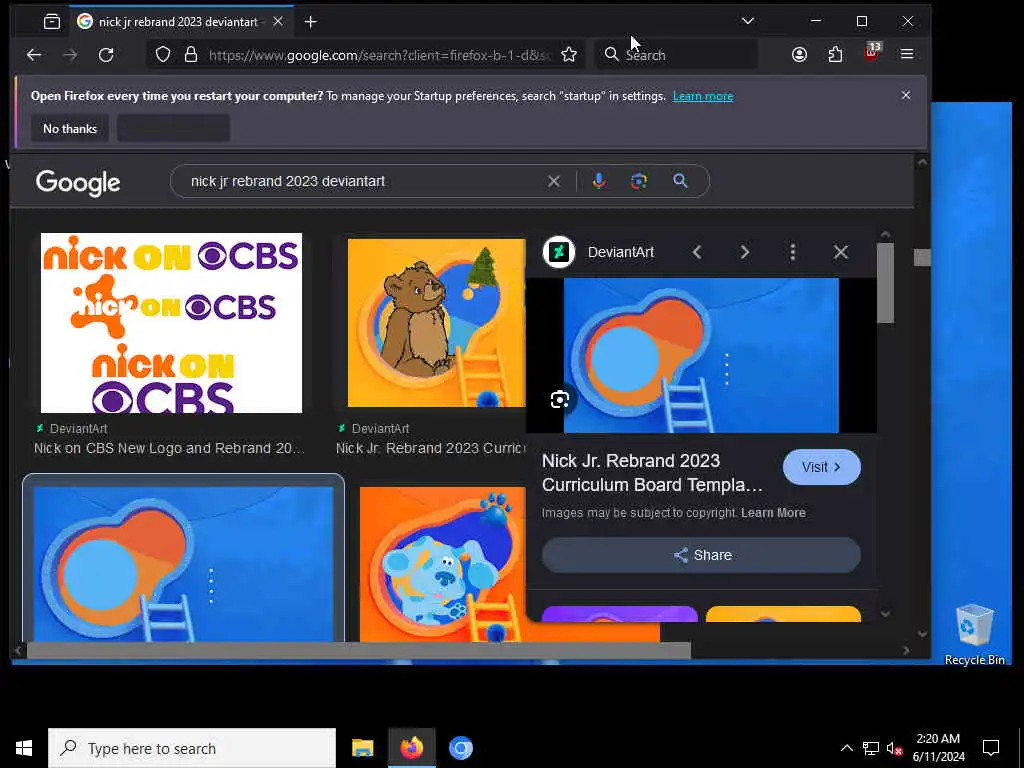Open File Explorer from taskbar
Screen dimensions: 1024x768
362,748
